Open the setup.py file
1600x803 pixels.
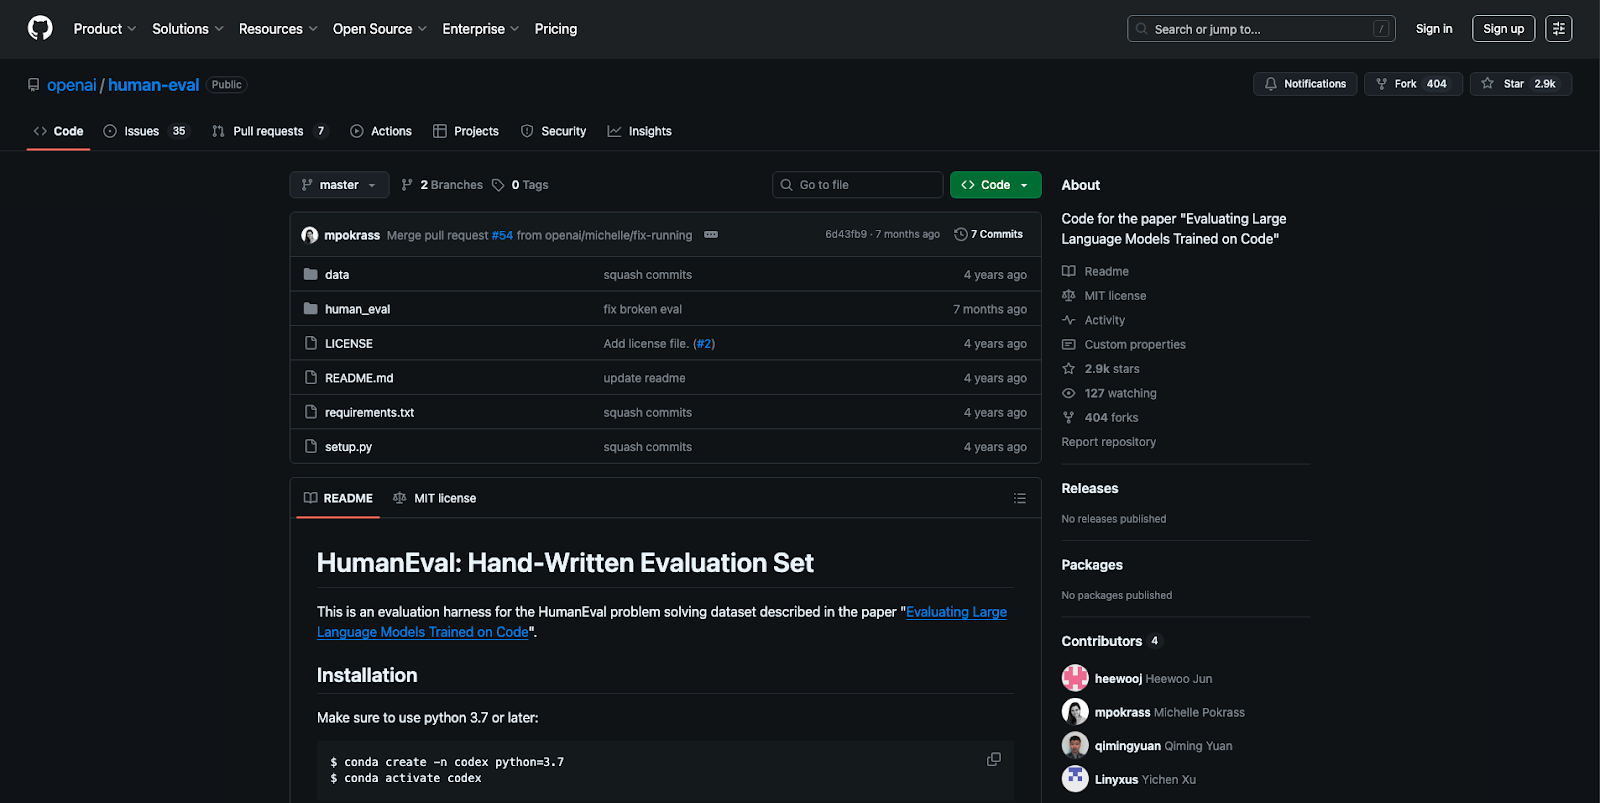point(348,447)
